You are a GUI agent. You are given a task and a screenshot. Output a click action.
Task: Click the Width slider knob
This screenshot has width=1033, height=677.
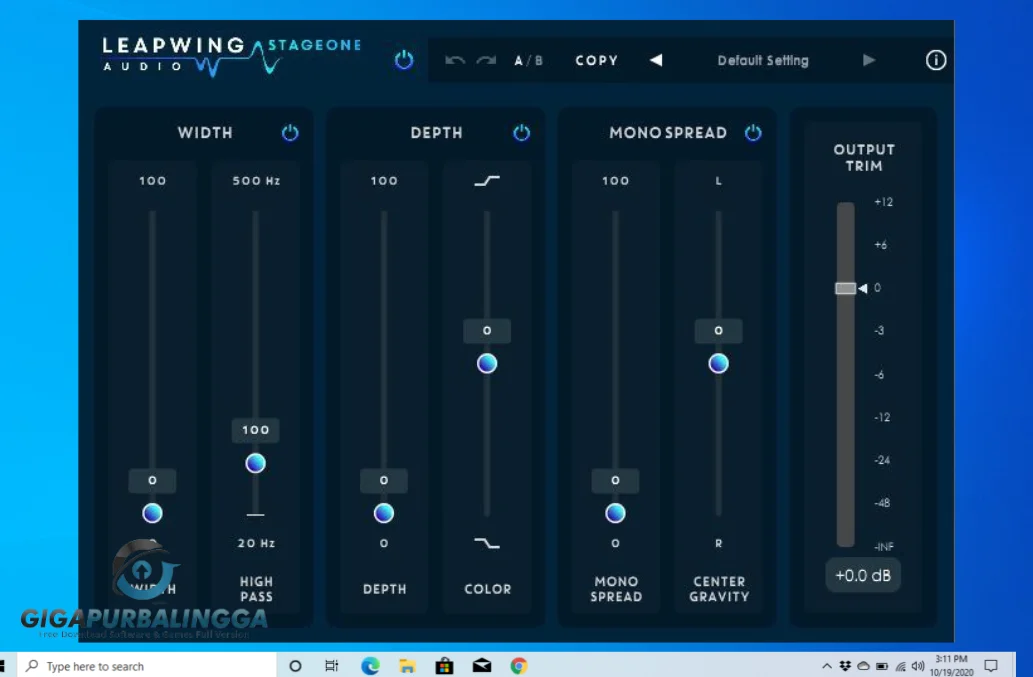tap(152, 513)
